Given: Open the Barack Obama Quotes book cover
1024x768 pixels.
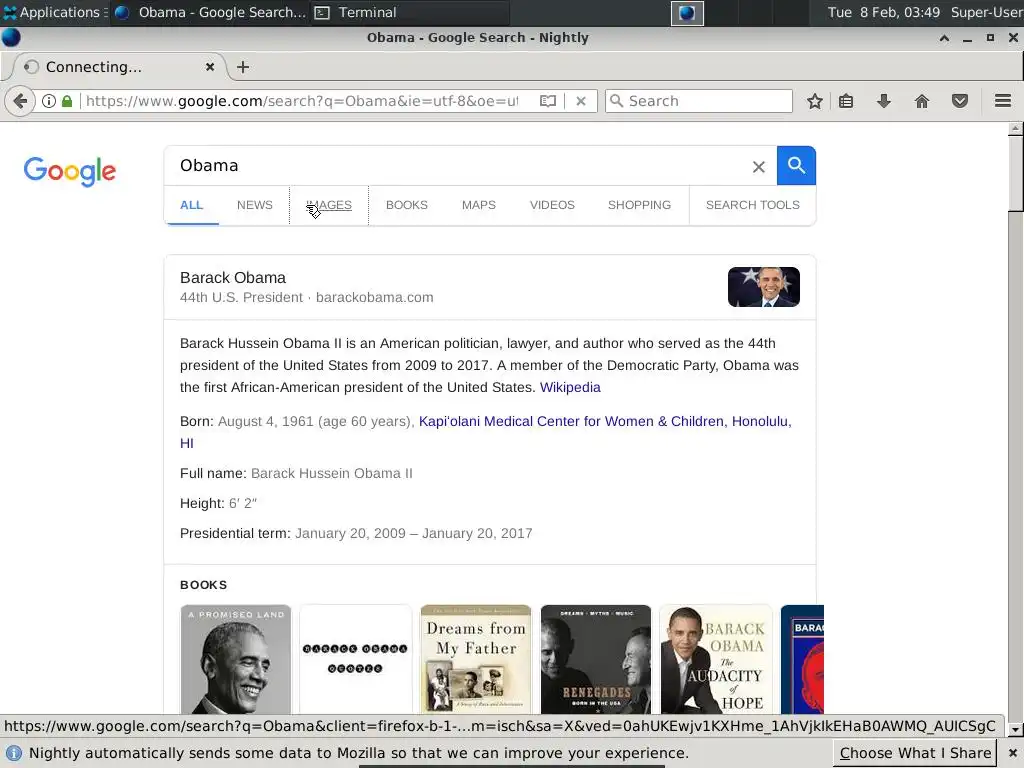Looking at the screenshot, I should pos(356,660).
